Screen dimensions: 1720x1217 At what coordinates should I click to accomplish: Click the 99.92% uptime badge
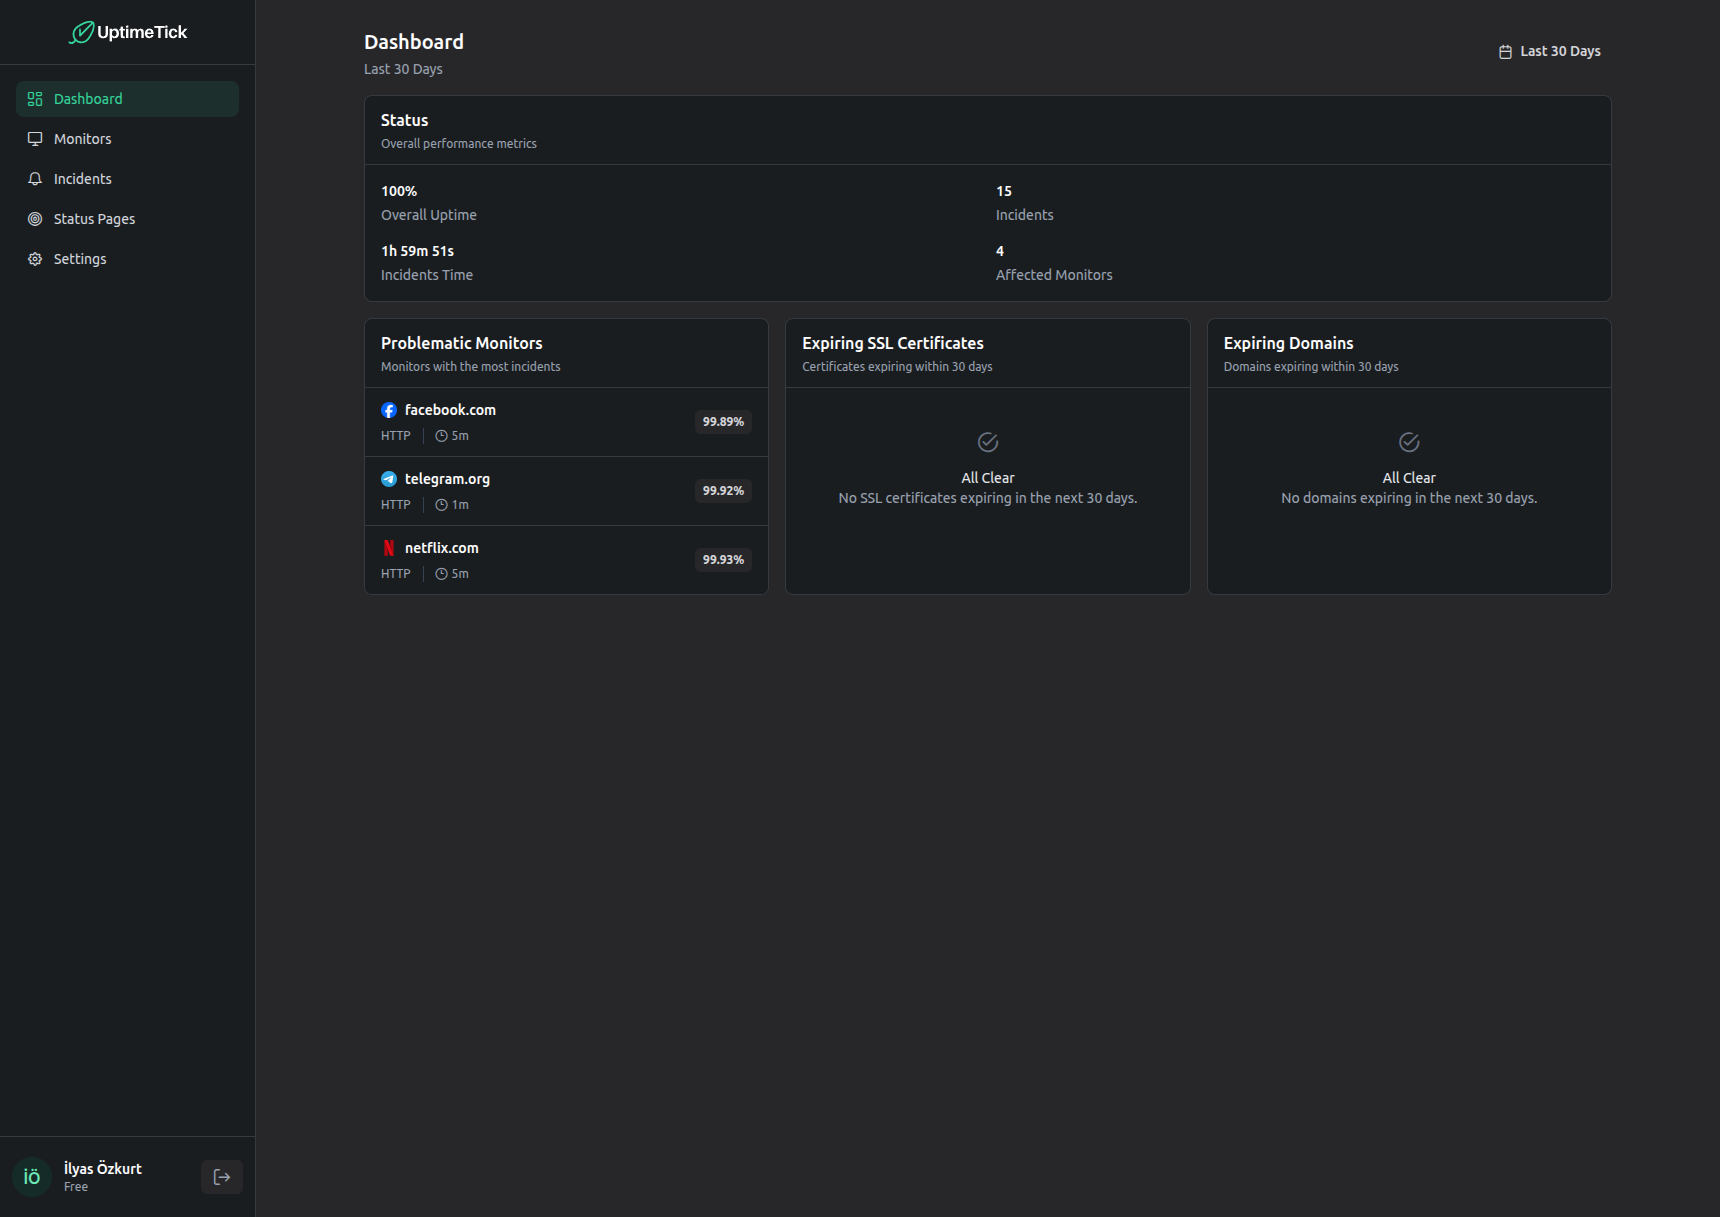pyautogui.click(x=723, y=491)
